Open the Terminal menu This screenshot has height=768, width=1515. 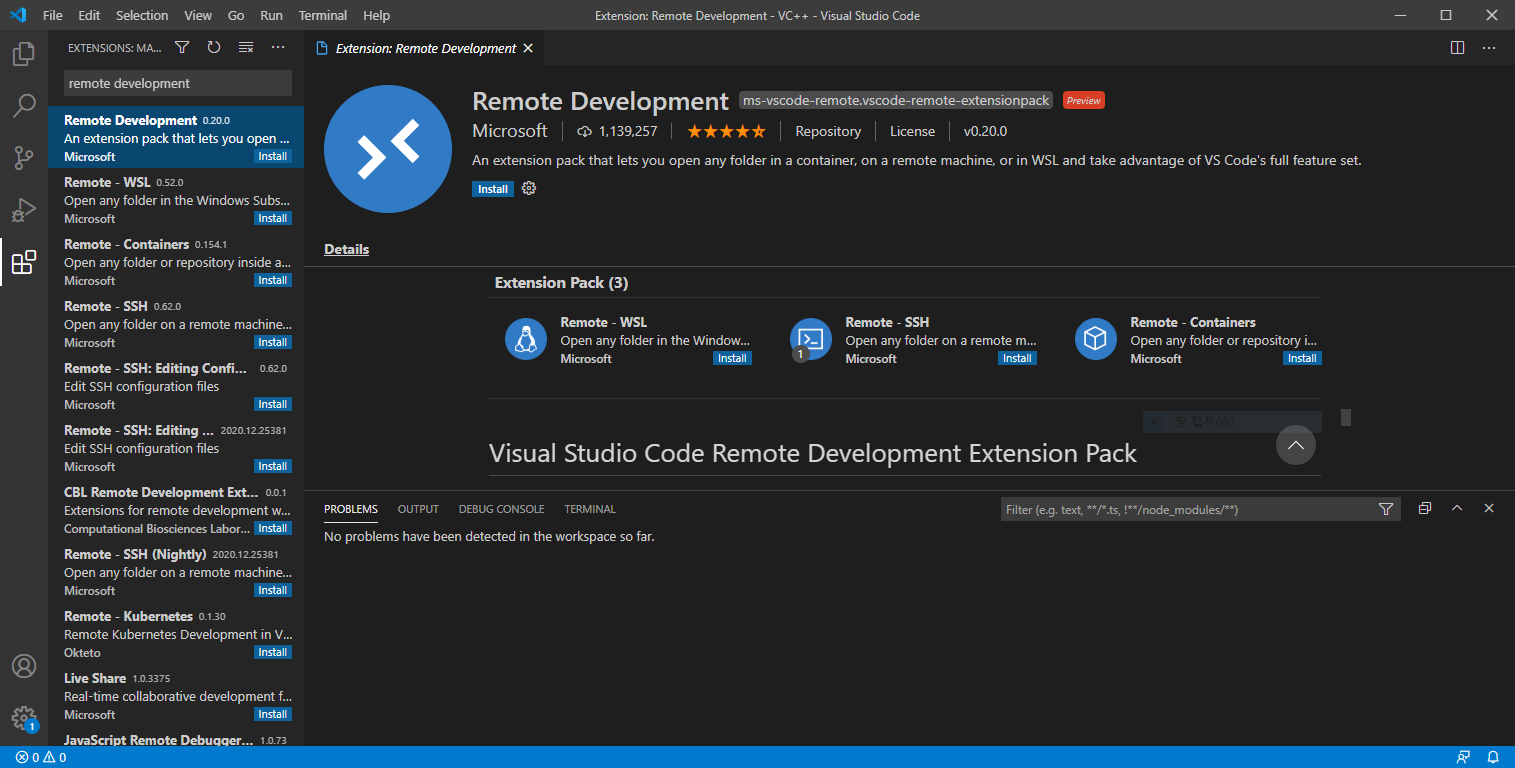[x=323, y=15]
